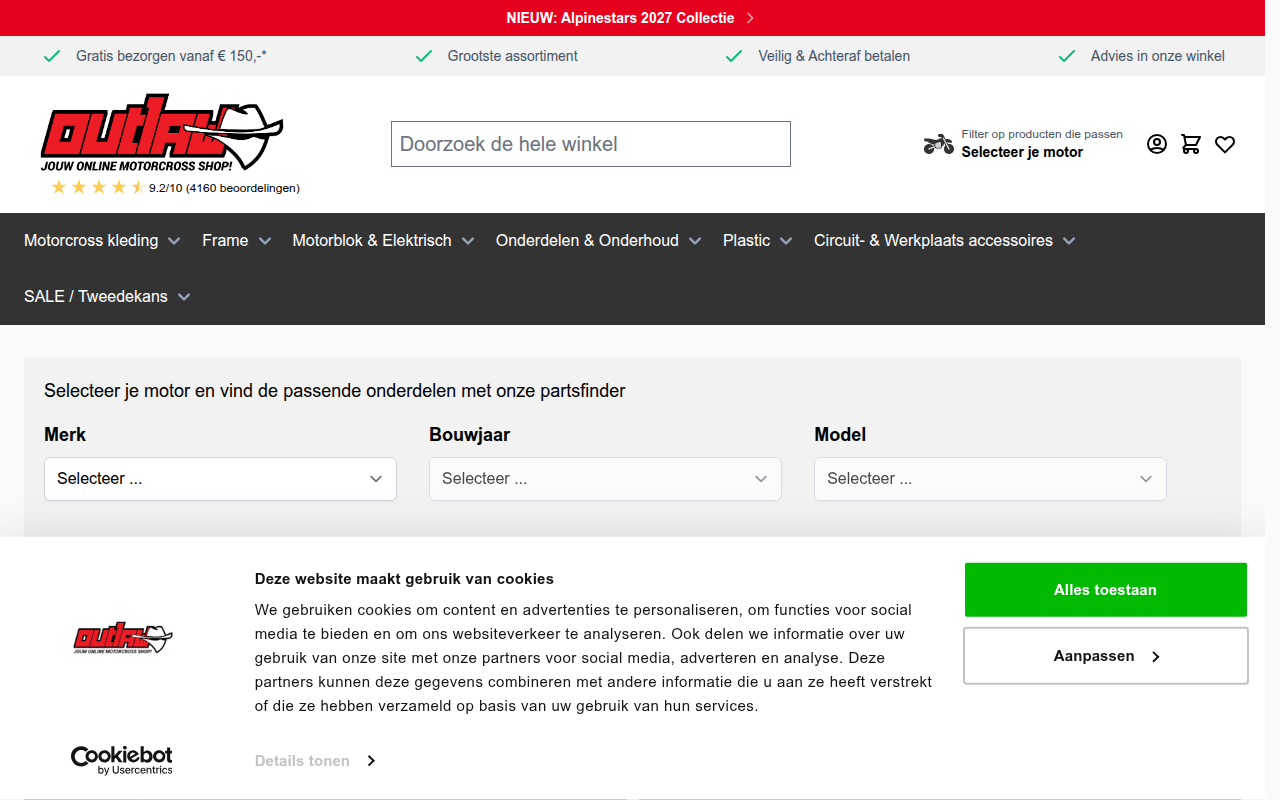Click Selecteer je motor link
Viewport: 1280px width, 800px height.
pyautogui.click(x=1022, y=152)
